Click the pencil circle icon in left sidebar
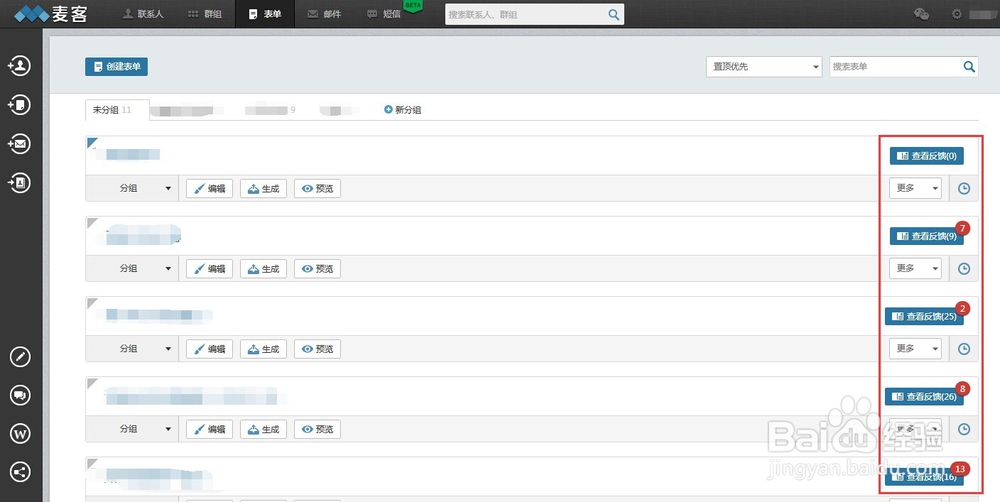Image resolution: width=1000 pixels, height=502 pixels. 20,357
